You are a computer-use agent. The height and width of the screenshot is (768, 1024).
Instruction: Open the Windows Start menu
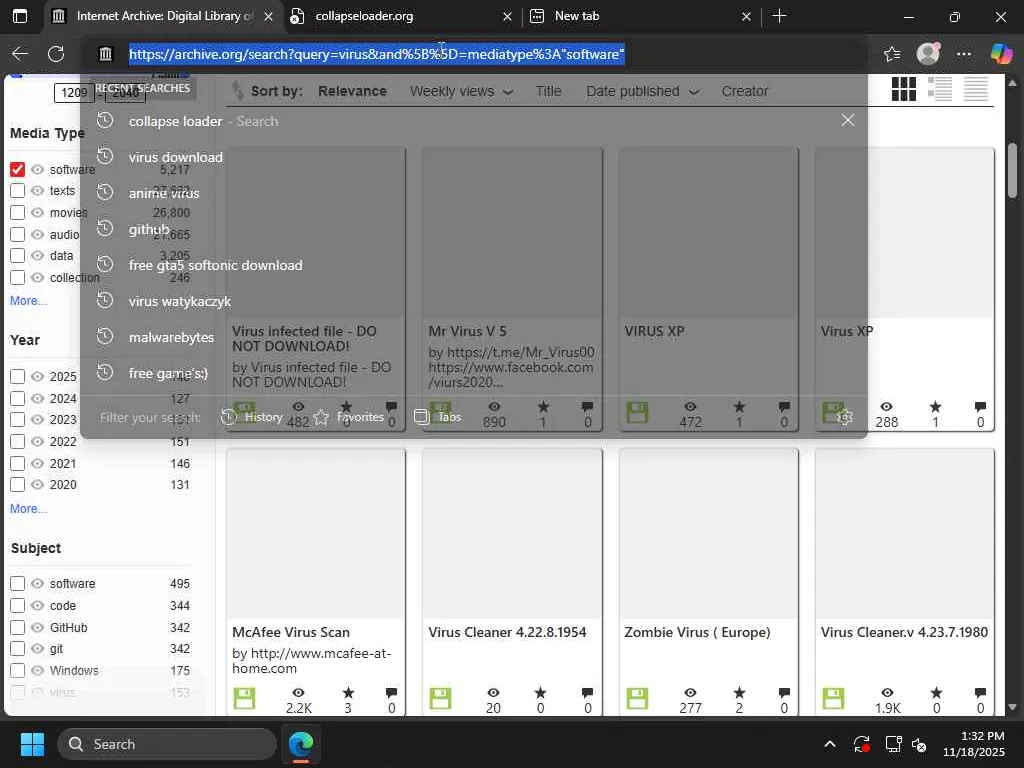tap(32, 744)
